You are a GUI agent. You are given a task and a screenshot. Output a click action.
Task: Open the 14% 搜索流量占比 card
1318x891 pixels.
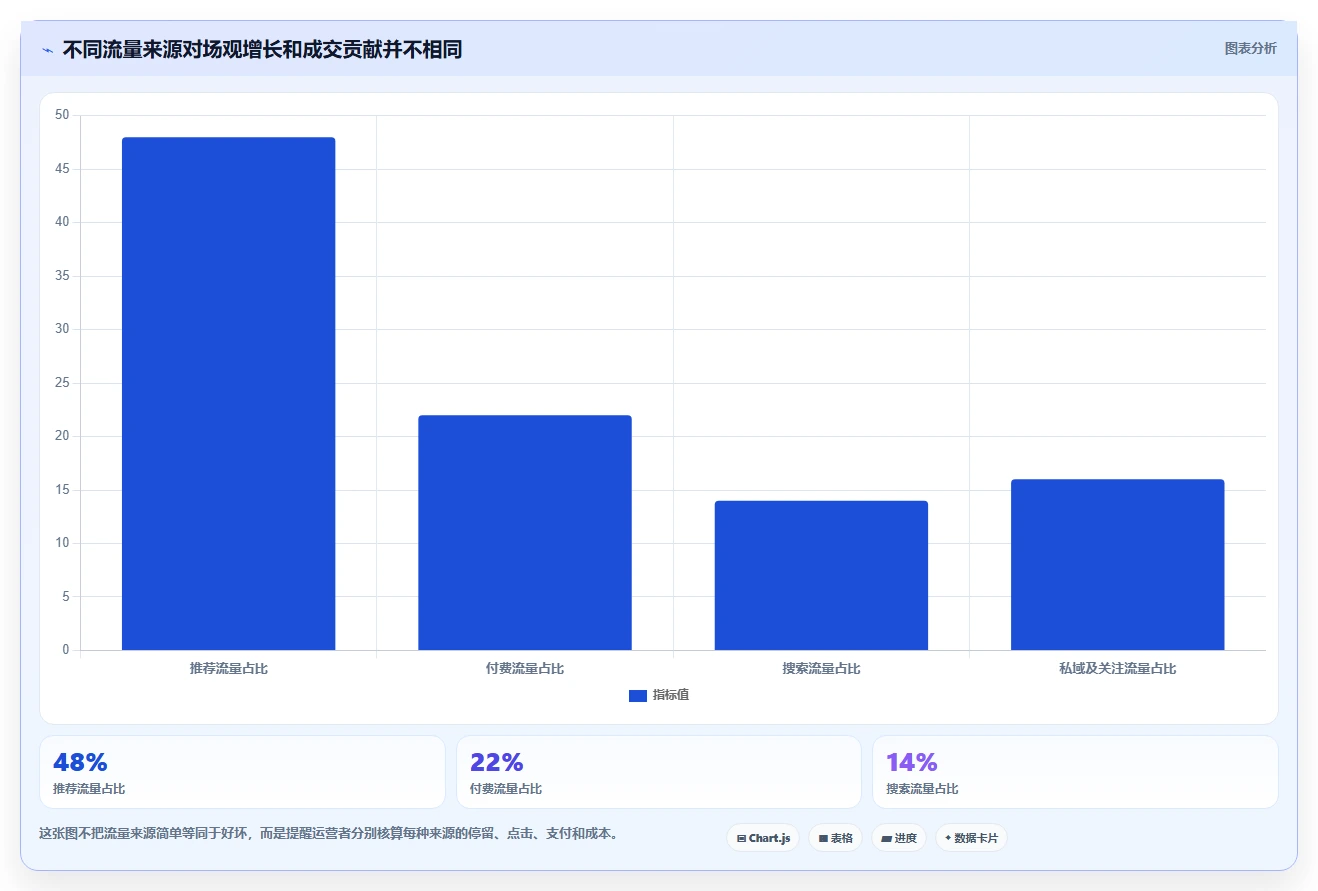tap(1075, 772)
